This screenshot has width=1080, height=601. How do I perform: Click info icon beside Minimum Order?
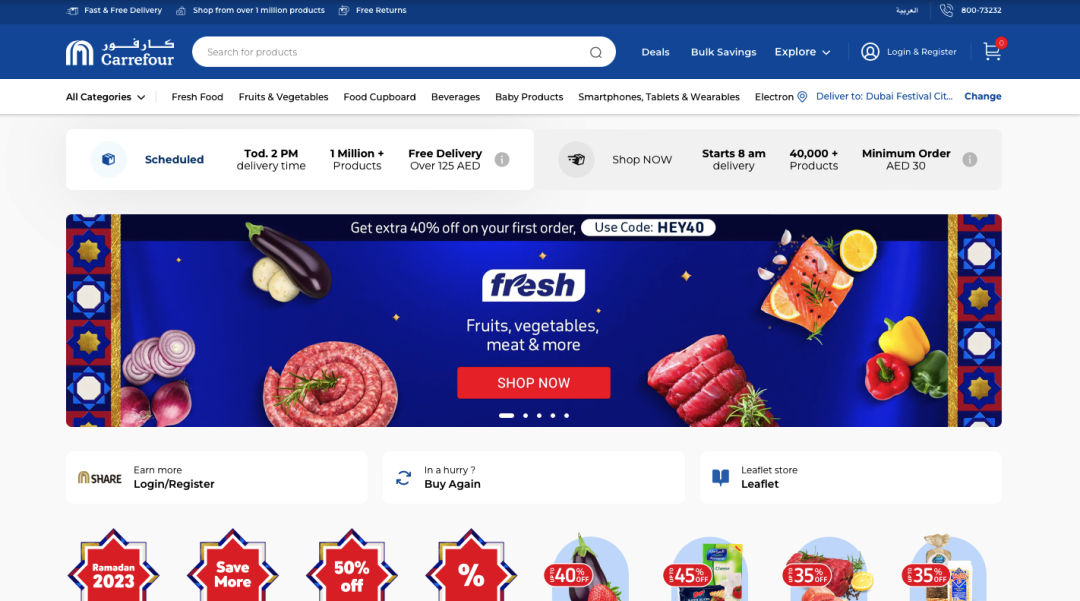(x=970, y=160)
